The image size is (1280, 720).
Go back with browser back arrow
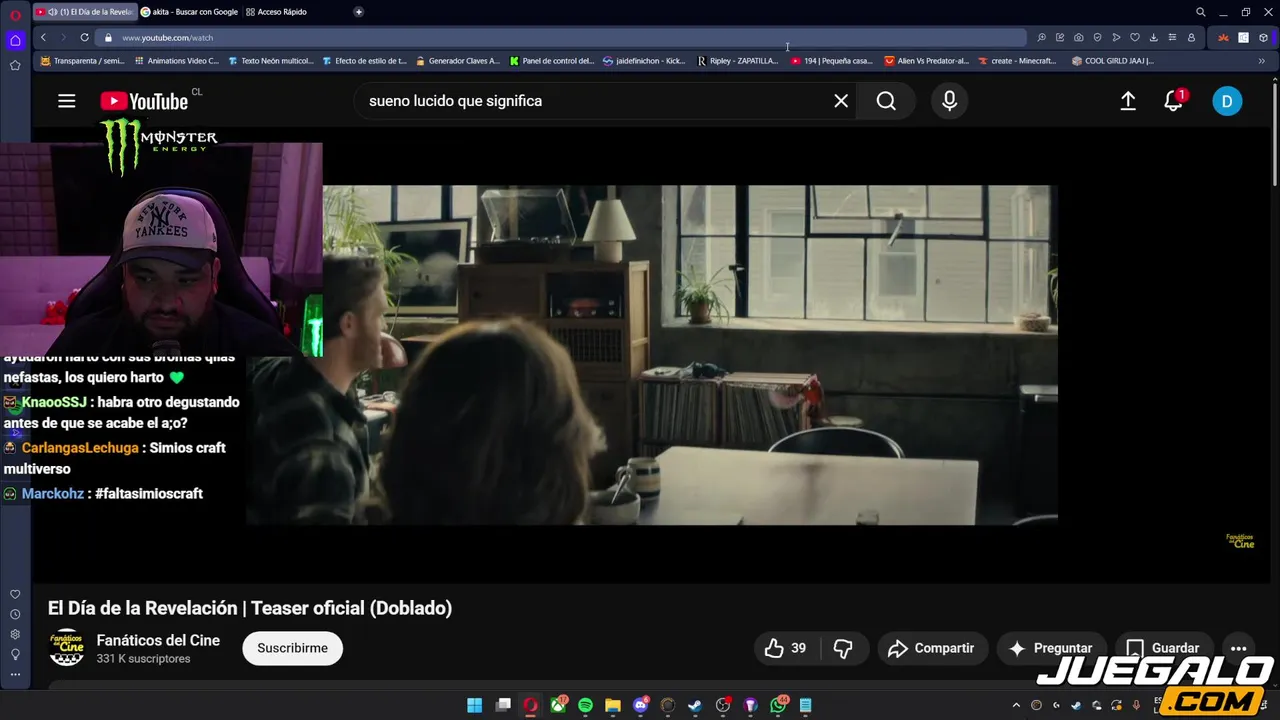[43, 37]
